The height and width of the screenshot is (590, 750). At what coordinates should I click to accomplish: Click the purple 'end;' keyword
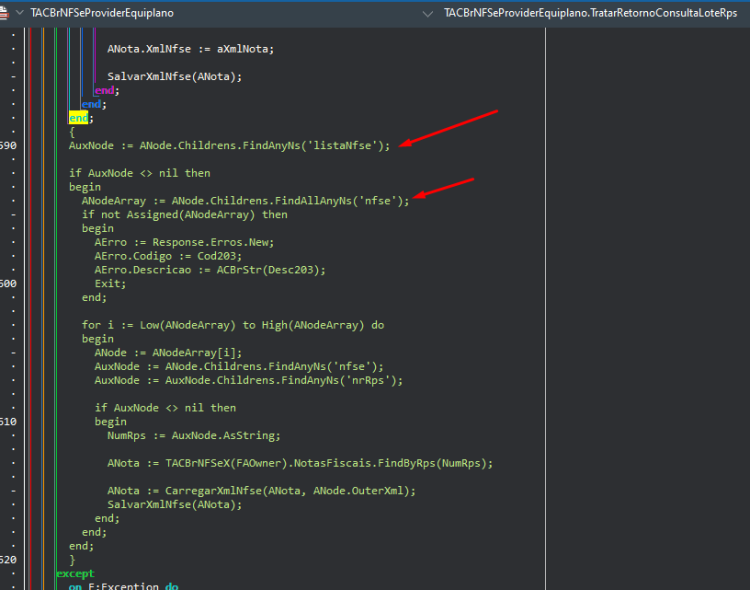(x=107, y=90)
